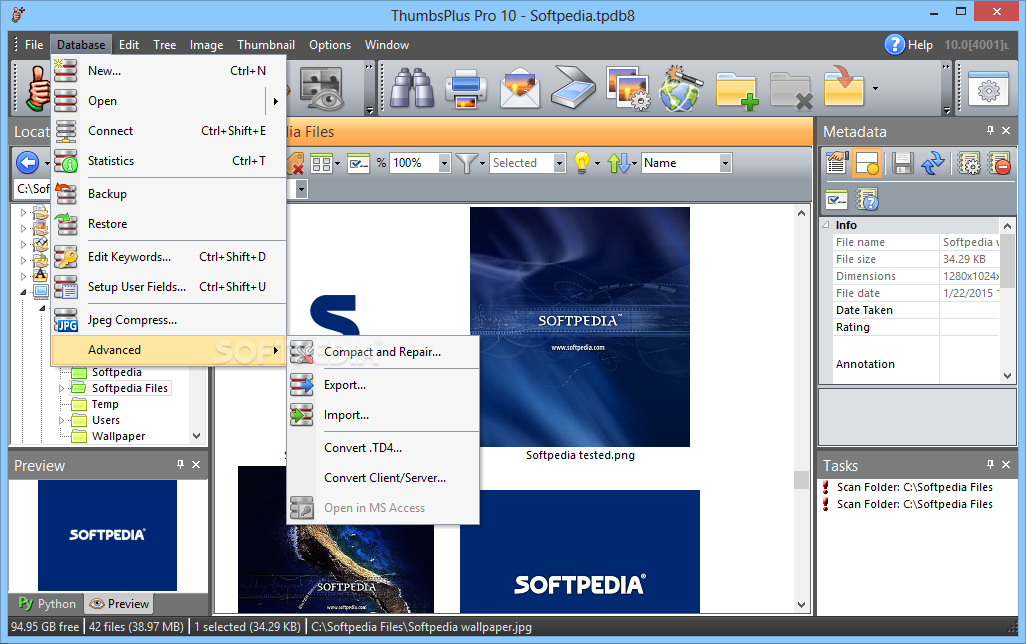This screenshot has height=644, width=1026.
Task: Expand the Users tree folder
Action: [62, 420]
